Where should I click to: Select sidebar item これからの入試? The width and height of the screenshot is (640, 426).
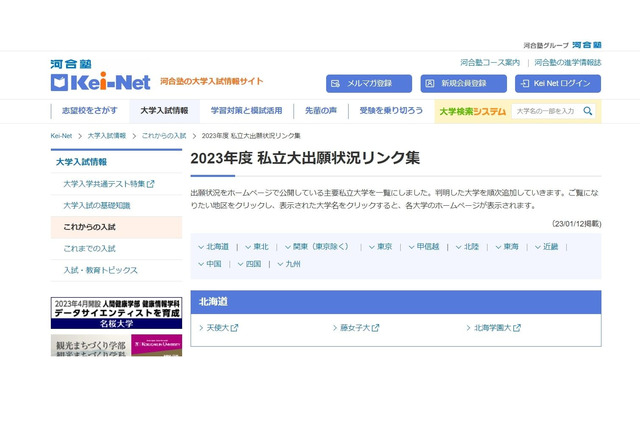(x=116, y=227)
